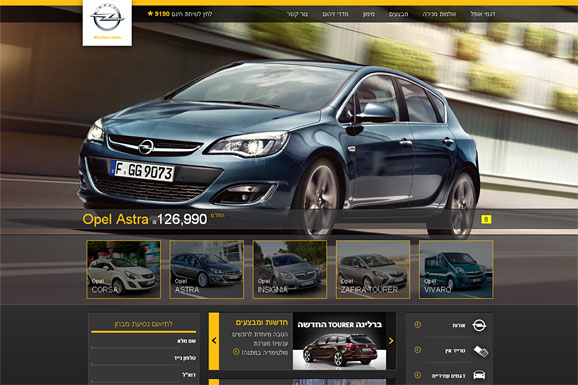578x385 pixels.
Task: Open the showrooms menu item
Action: tap(439, 14)
